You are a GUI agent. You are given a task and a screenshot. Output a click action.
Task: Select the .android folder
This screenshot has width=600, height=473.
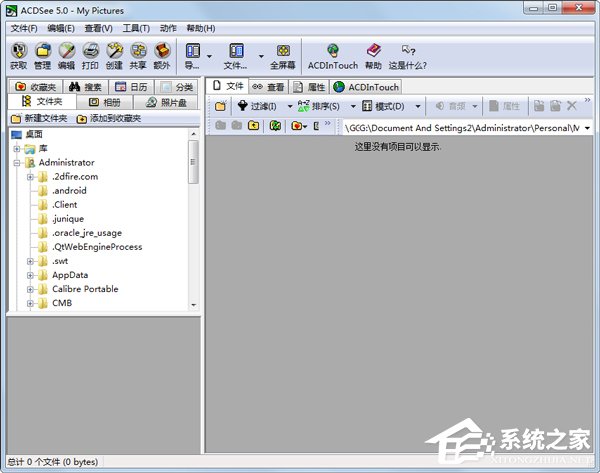(x=69, y=191)
